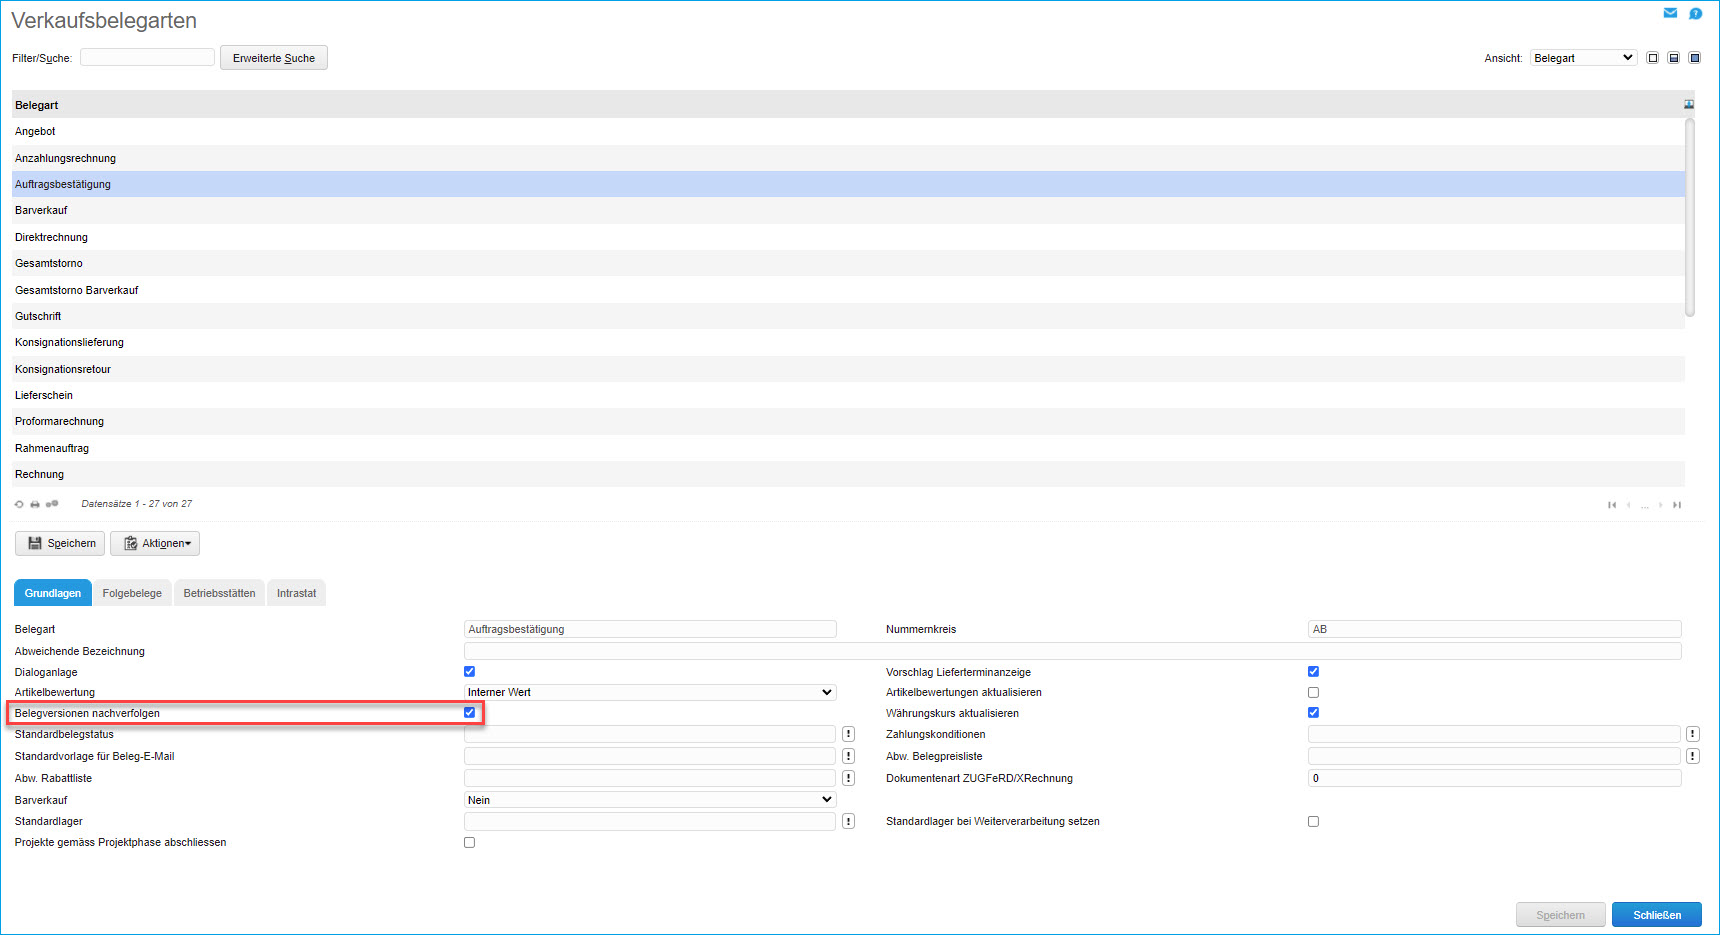Image resolution: width=1720 pixels, height=935 pixels.
Task: Open the Ansicht dropdown
Action: [x=1583, y=58]
